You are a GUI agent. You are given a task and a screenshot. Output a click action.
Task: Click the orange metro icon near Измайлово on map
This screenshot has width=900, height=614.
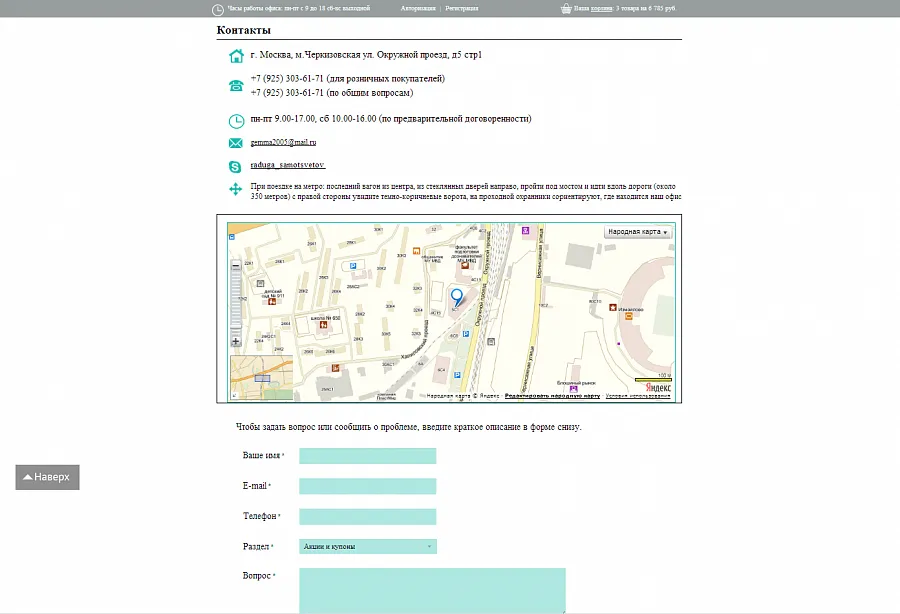(x=629, y=316)
